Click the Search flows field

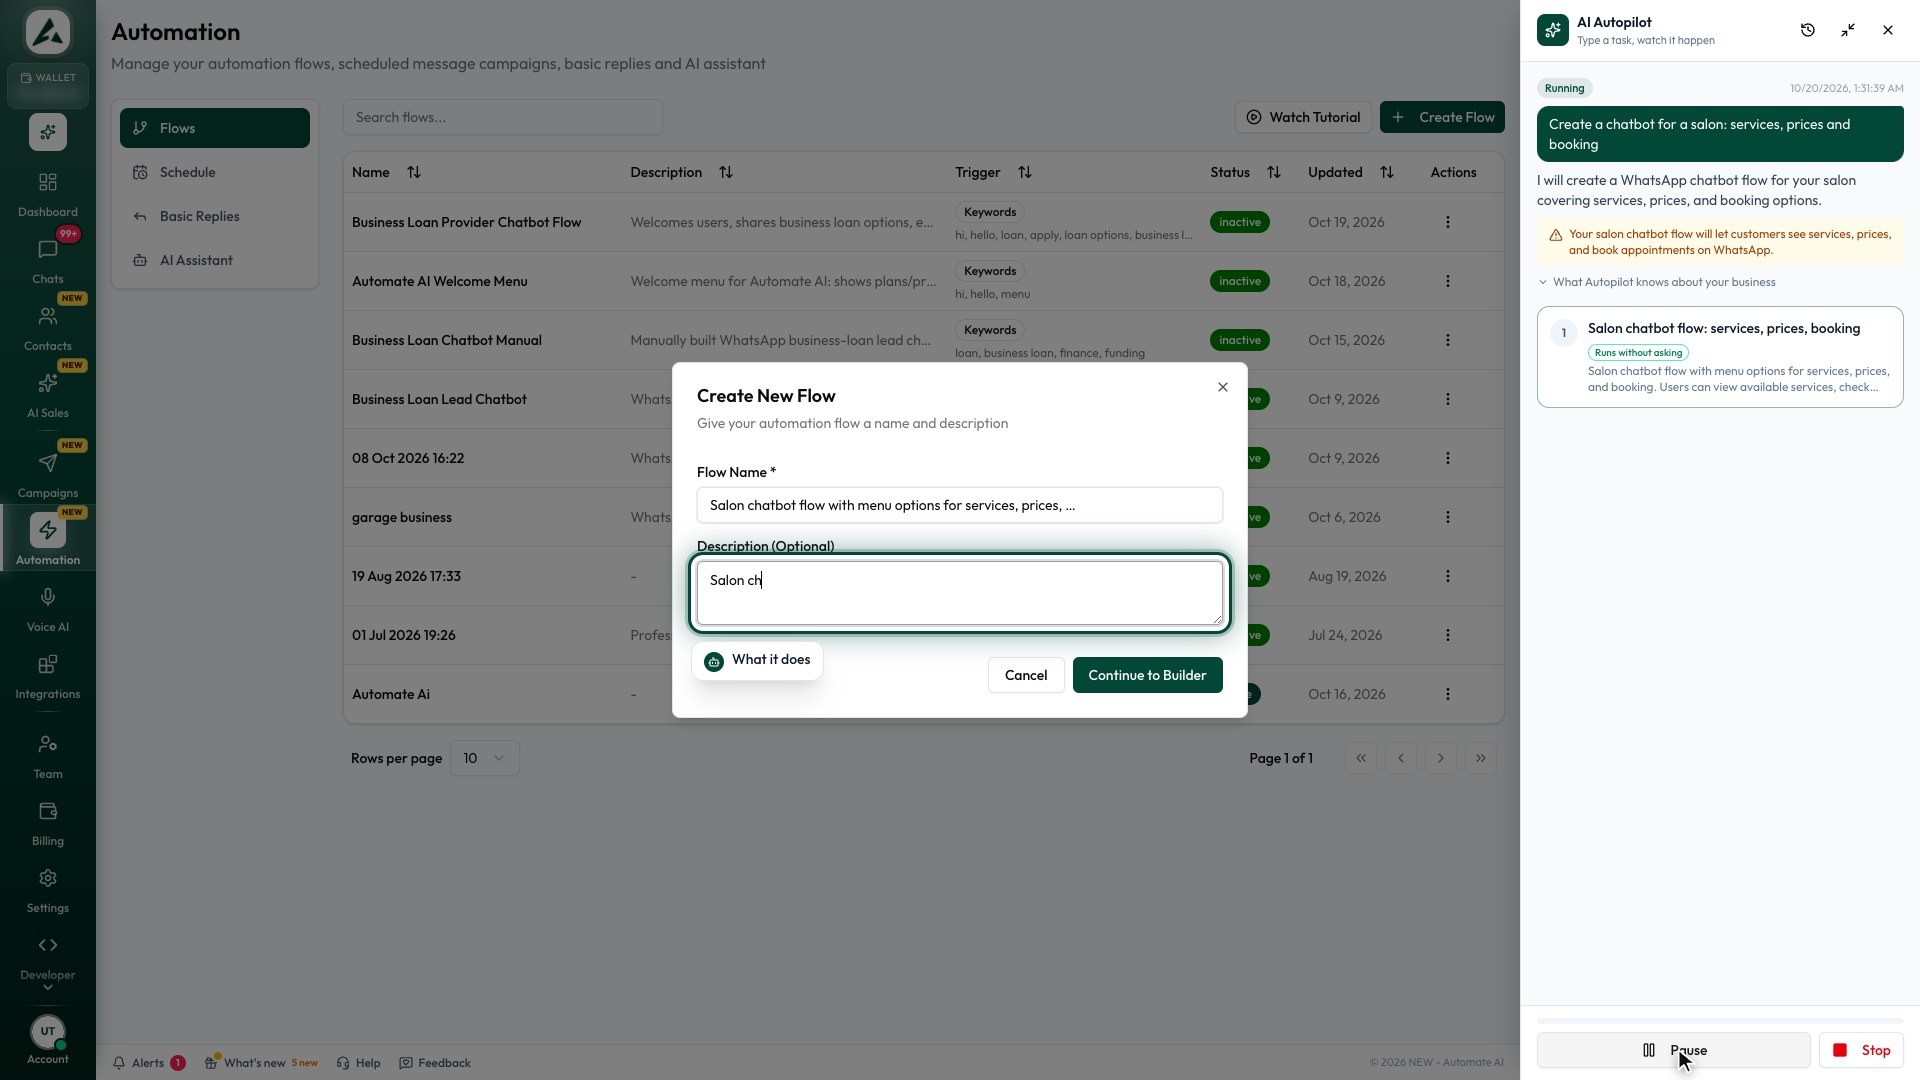[x=502, y=117]
